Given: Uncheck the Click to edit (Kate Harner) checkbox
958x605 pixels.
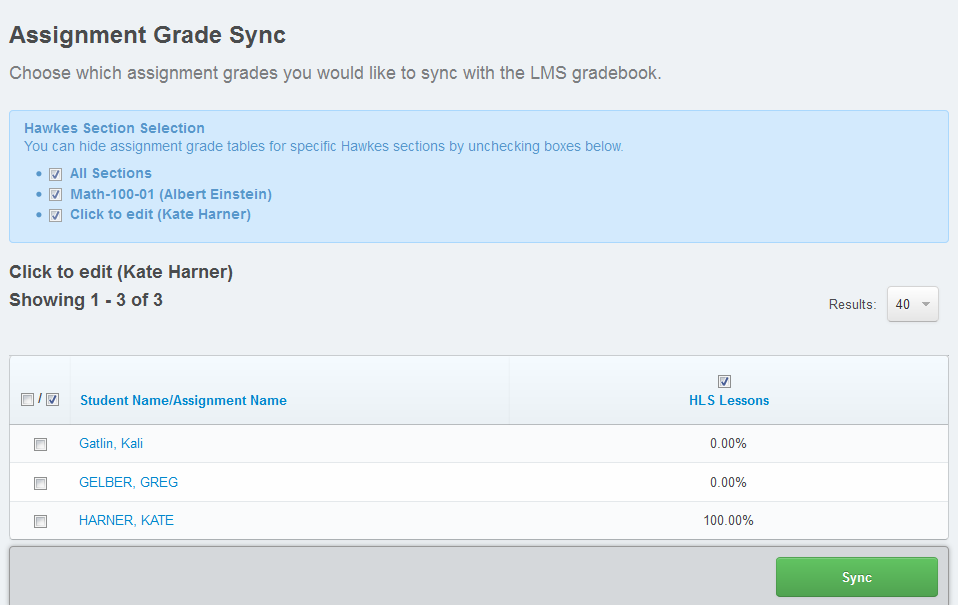Looking at the screenshot, I should (56, 215).
